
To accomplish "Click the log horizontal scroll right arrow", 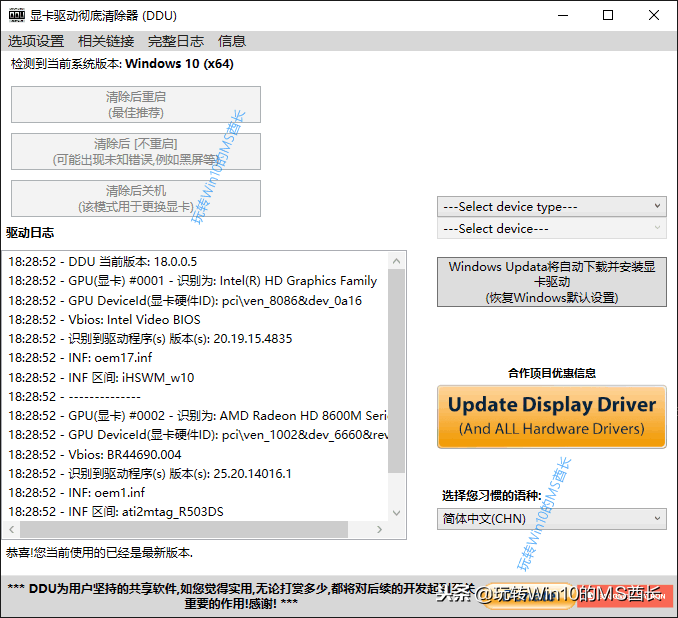I will [379, 529].
